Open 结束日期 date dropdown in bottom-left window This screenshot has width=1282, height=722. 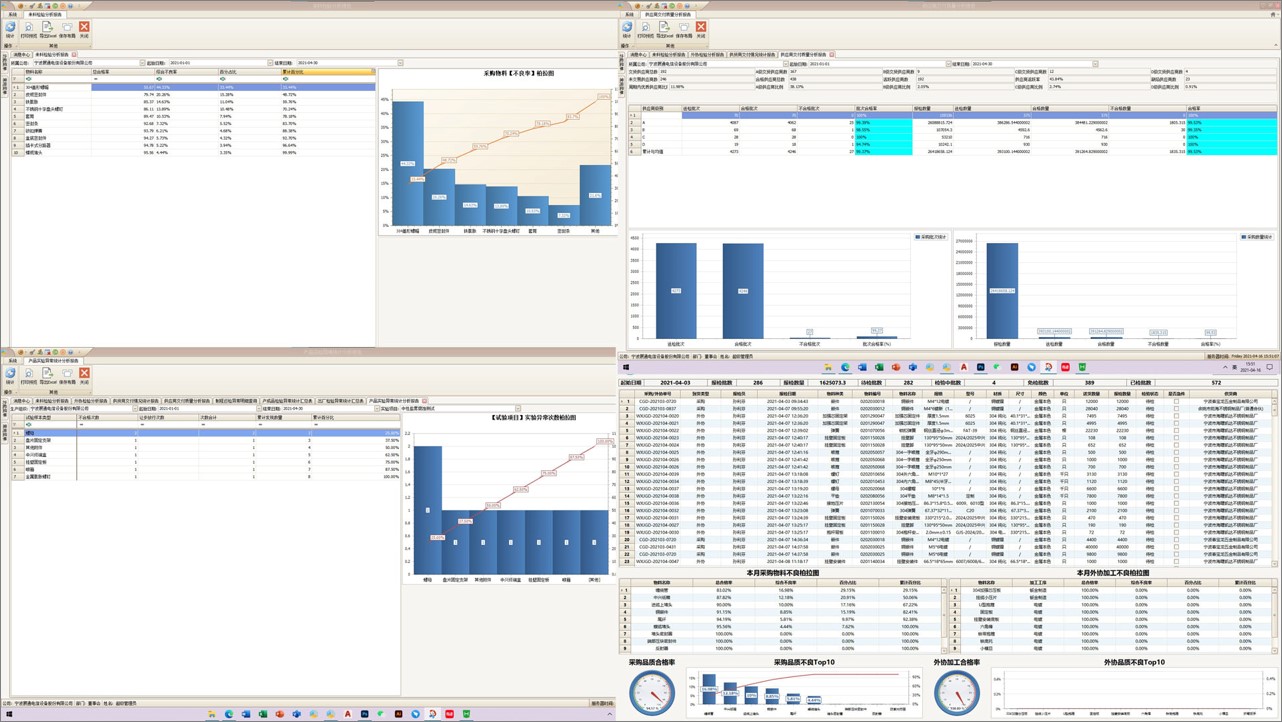click(x=375, y=408)
